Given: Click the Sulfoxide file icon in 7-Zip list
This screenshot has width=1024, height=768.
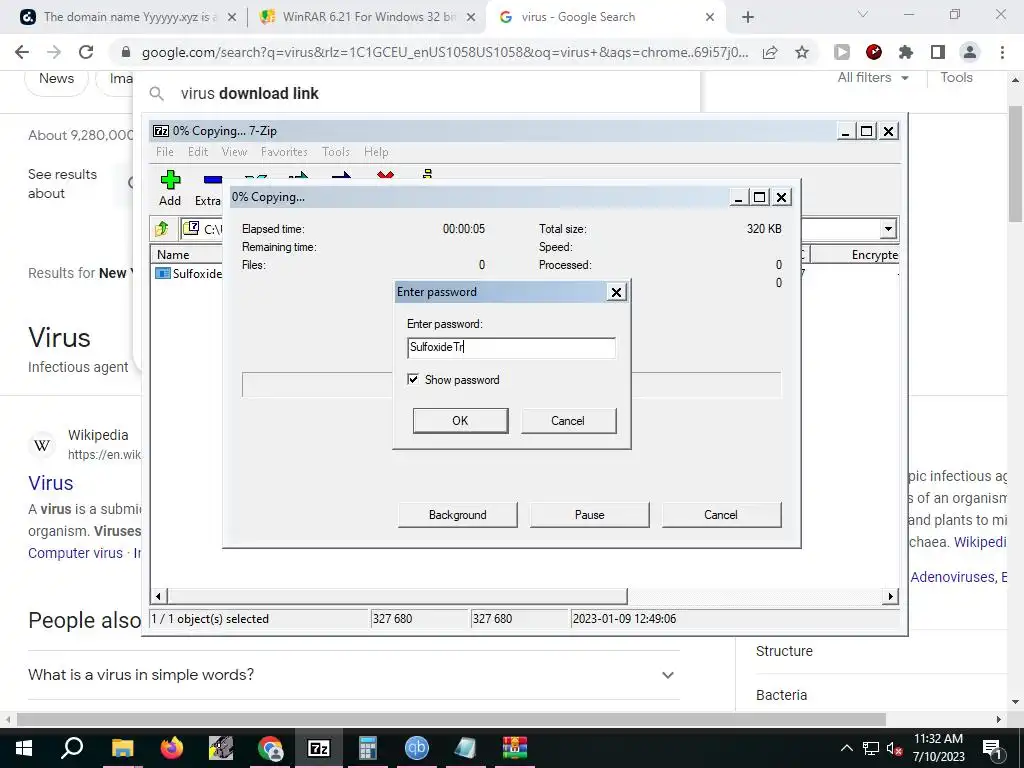Looking at the screenshot, I should coord(163,273).
